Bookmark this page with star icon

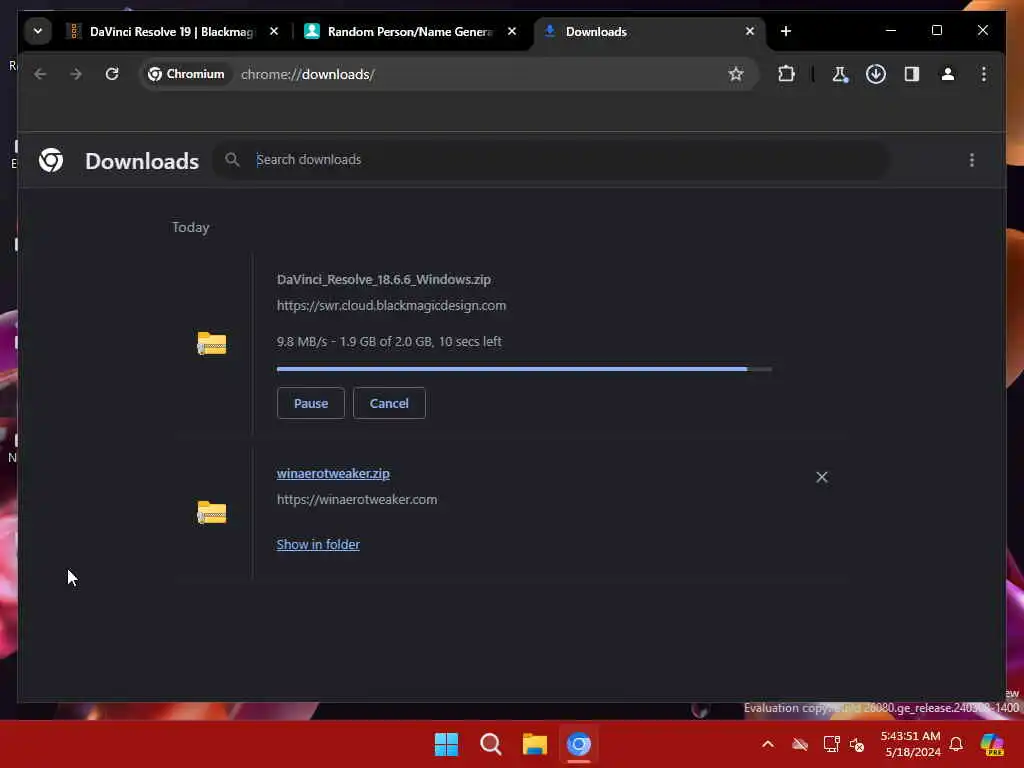736,74
